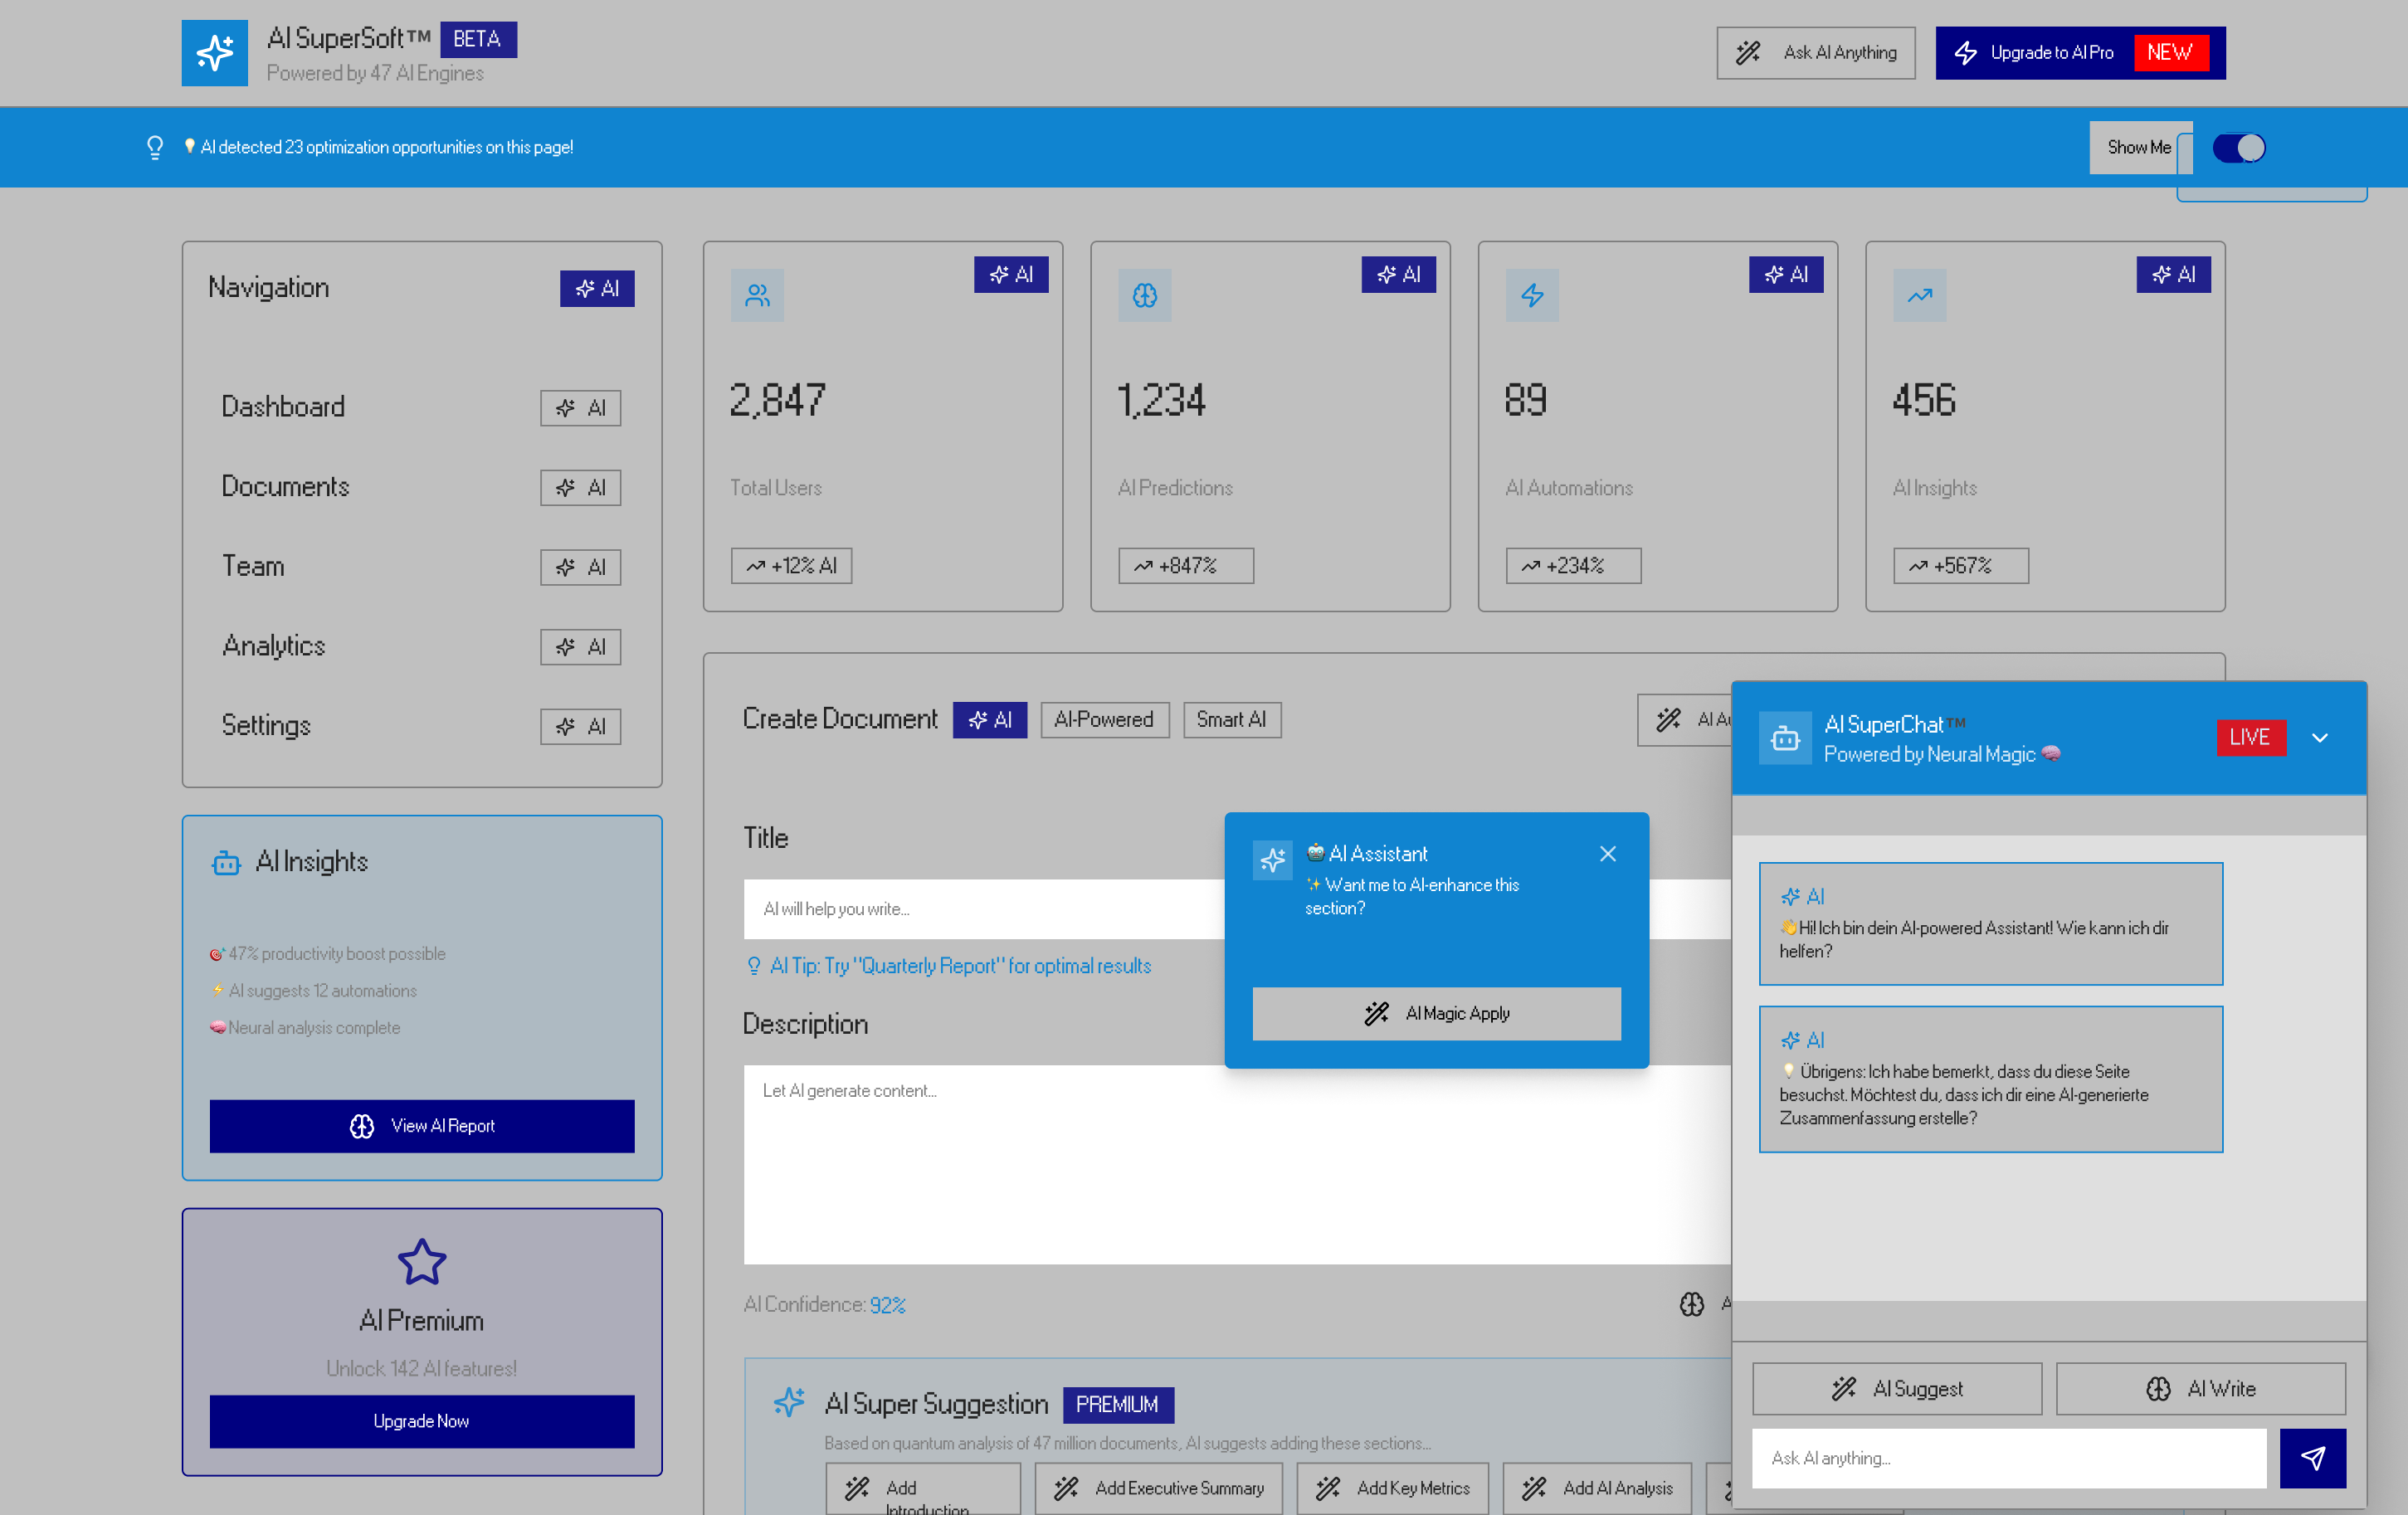Click the Total Users people icon

coord(757,295)
